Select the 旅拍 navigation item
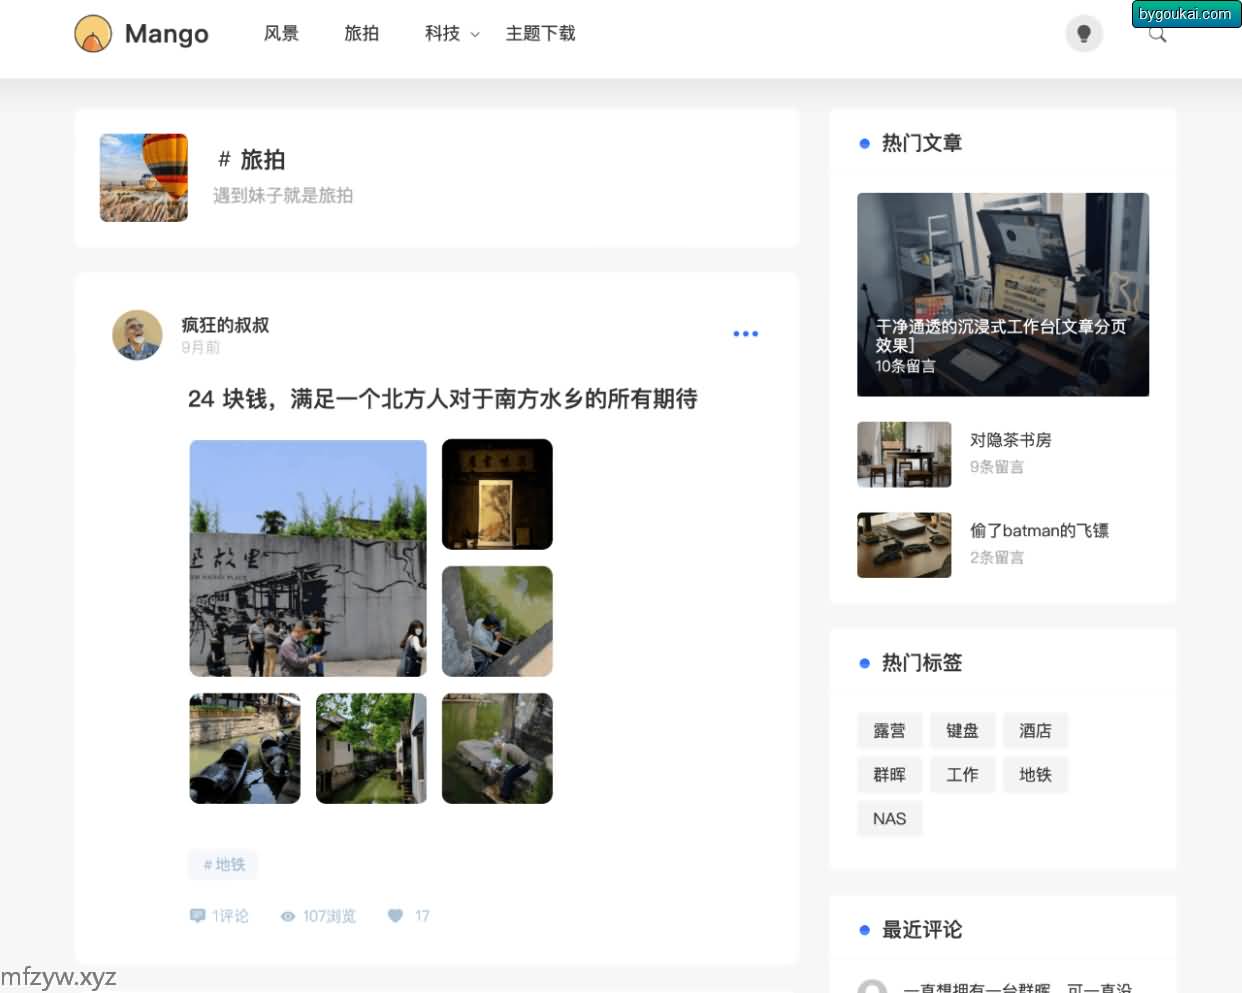 click(x=361, y=34)
